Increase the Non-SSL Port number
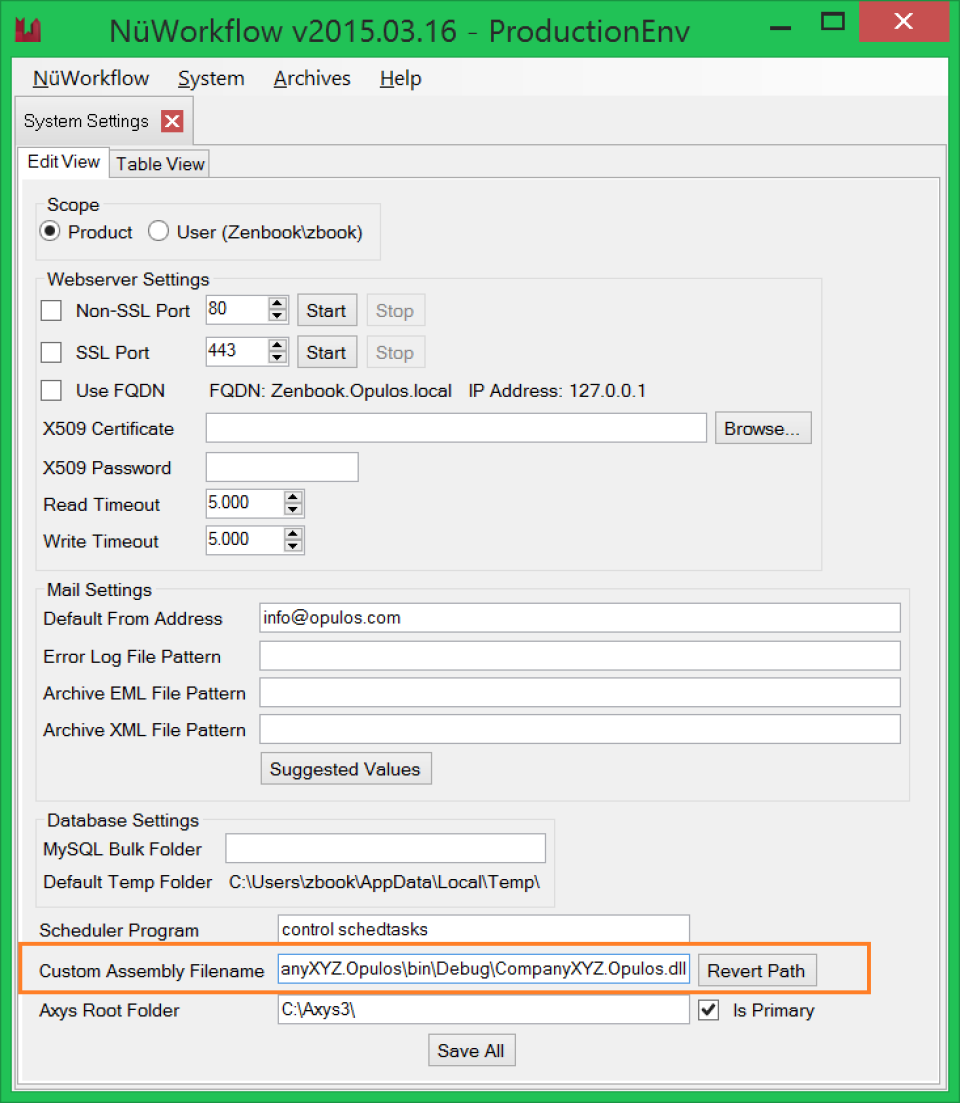 277,304
